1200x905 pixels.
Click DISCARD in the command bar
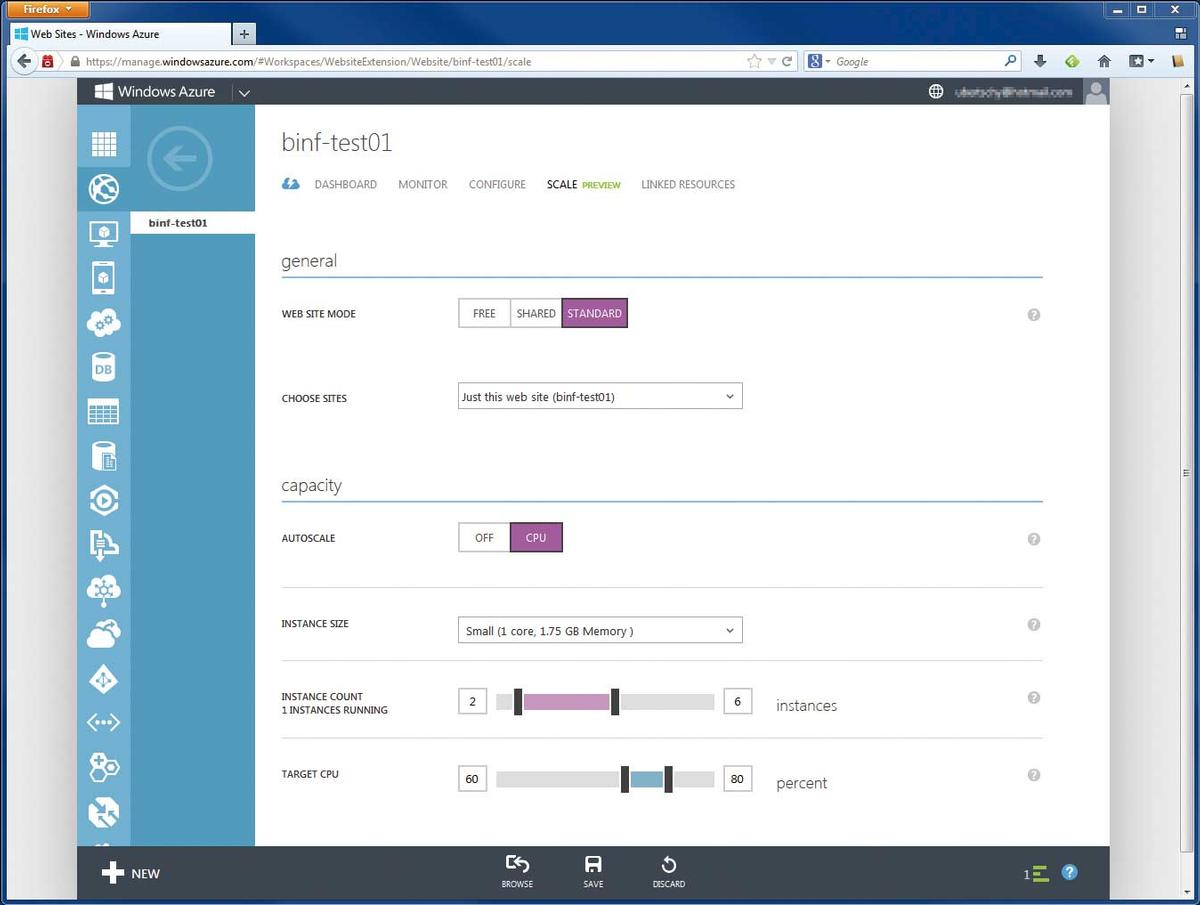point(669,871)
